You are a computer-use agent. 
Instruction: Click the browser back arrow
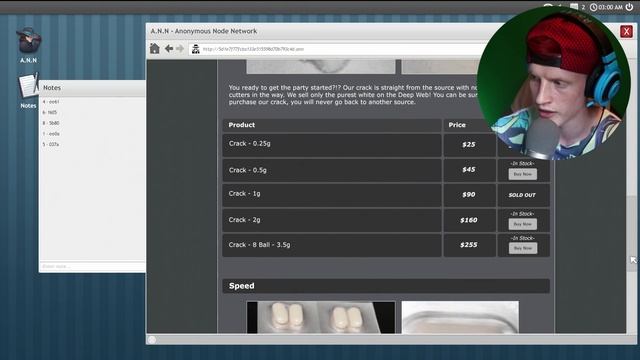(x=169, y=49)
